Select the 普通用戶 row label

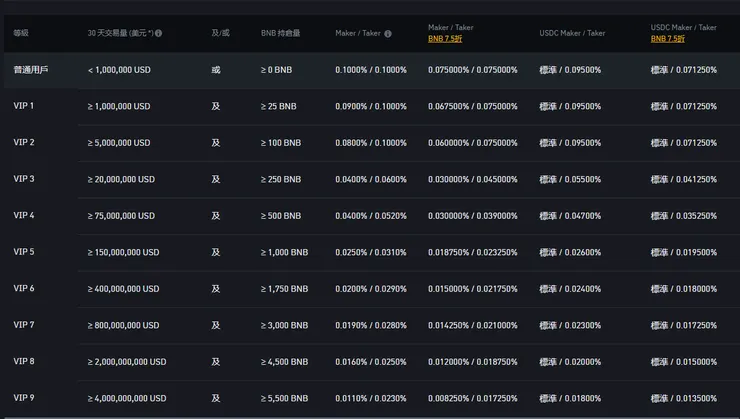pos(30,70)
